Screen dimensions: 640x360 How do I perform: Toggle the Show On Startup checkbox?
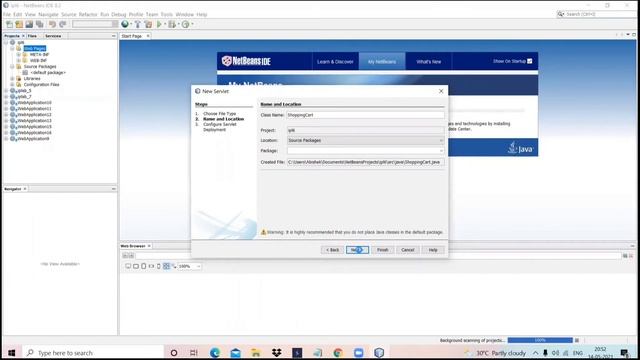tap(529, 61)
